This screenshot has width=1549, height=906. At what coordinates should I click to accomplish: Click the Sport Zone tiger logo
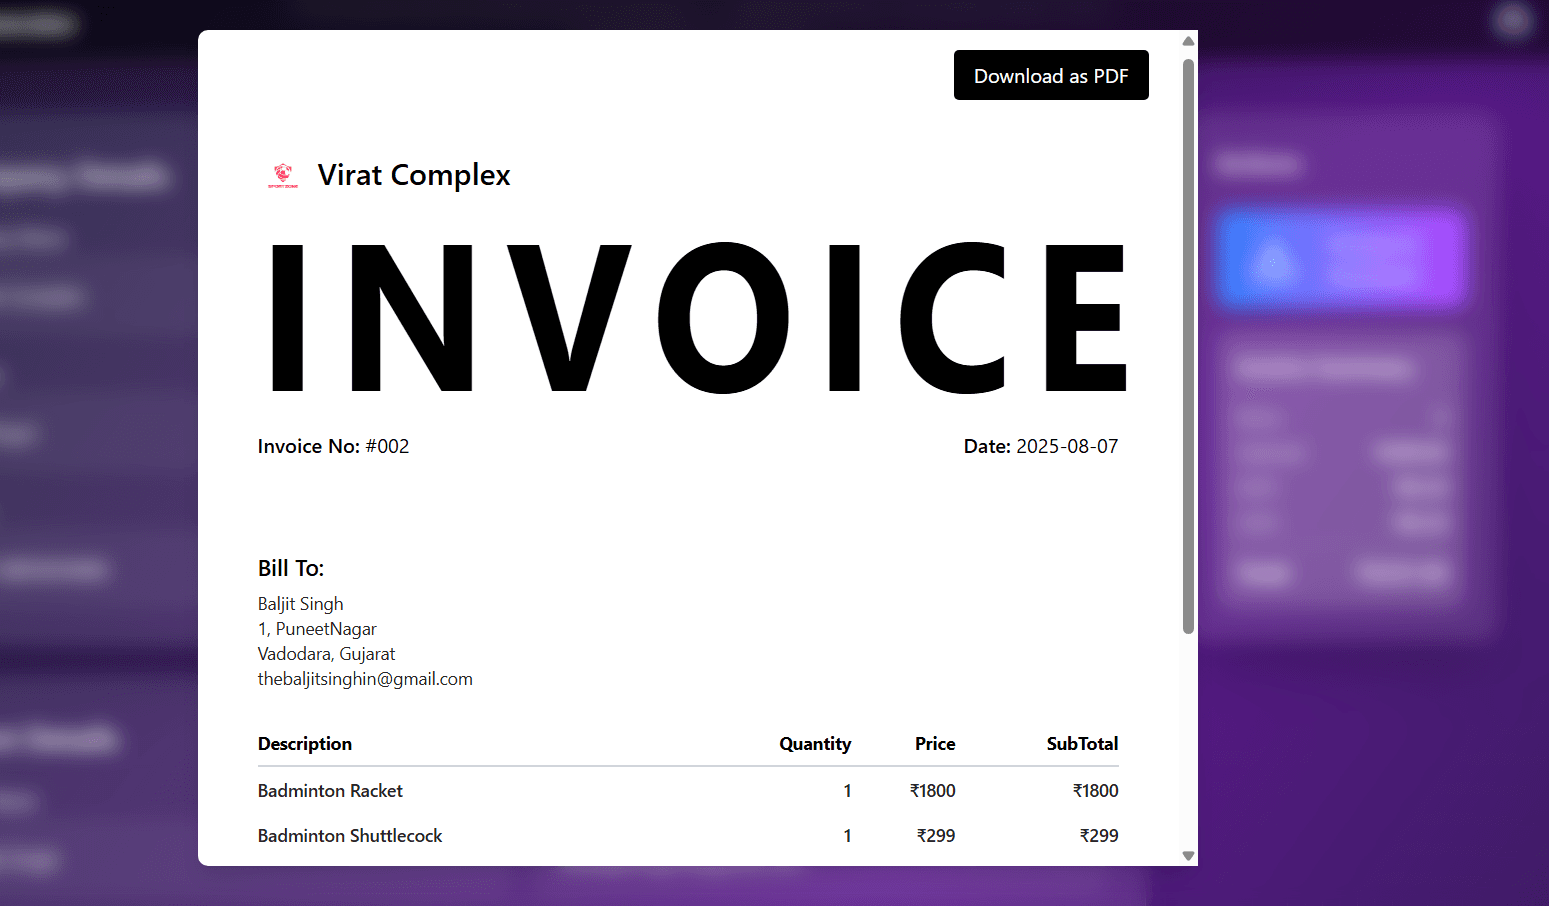point(283,174)
